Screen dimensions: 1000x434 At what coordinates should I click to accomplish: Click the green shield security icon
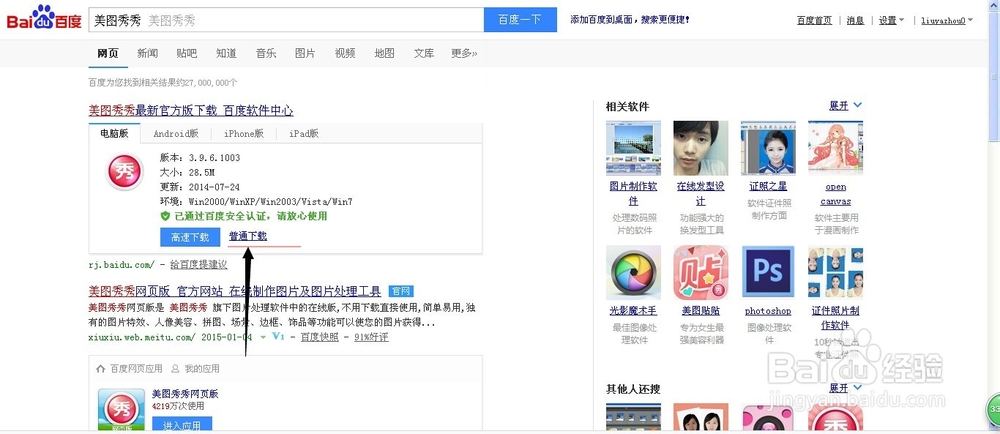click(165, 216)
